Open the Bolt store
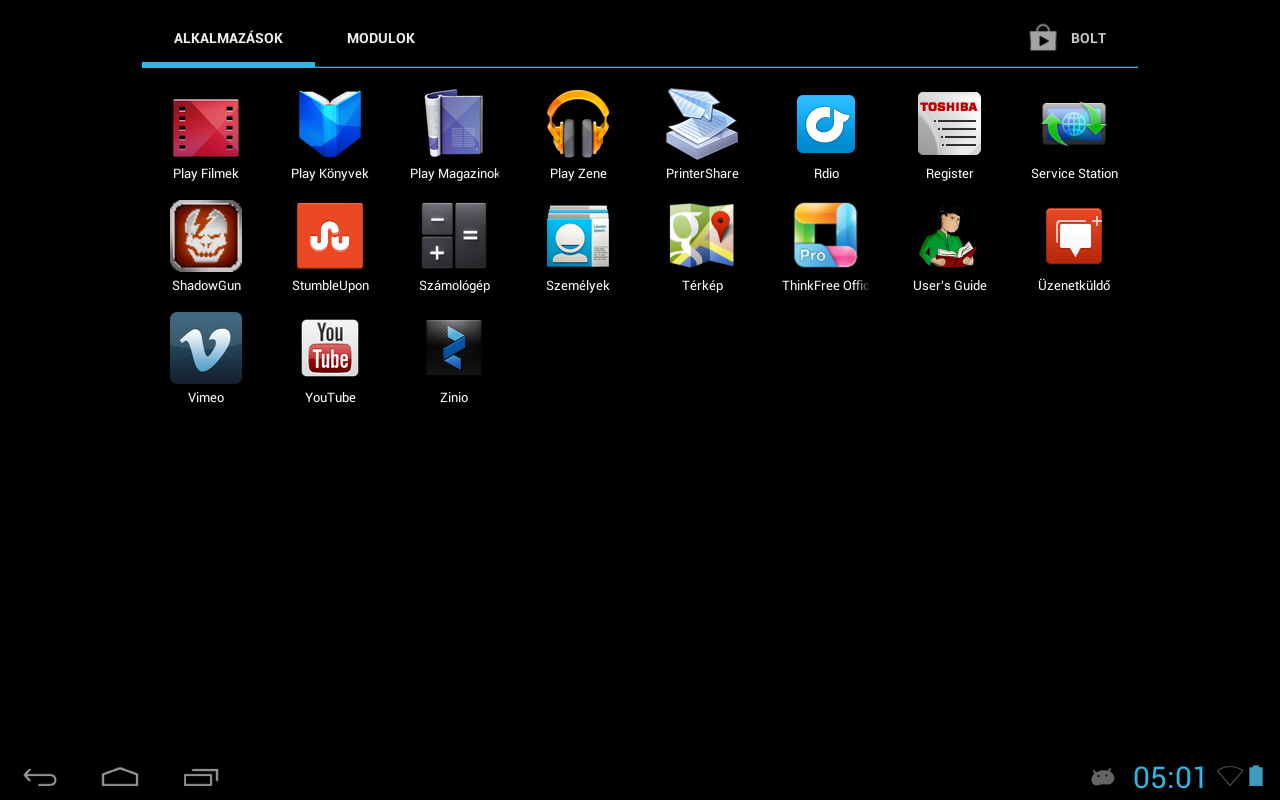The image size is (1280, 800). tap(1068, 38)
